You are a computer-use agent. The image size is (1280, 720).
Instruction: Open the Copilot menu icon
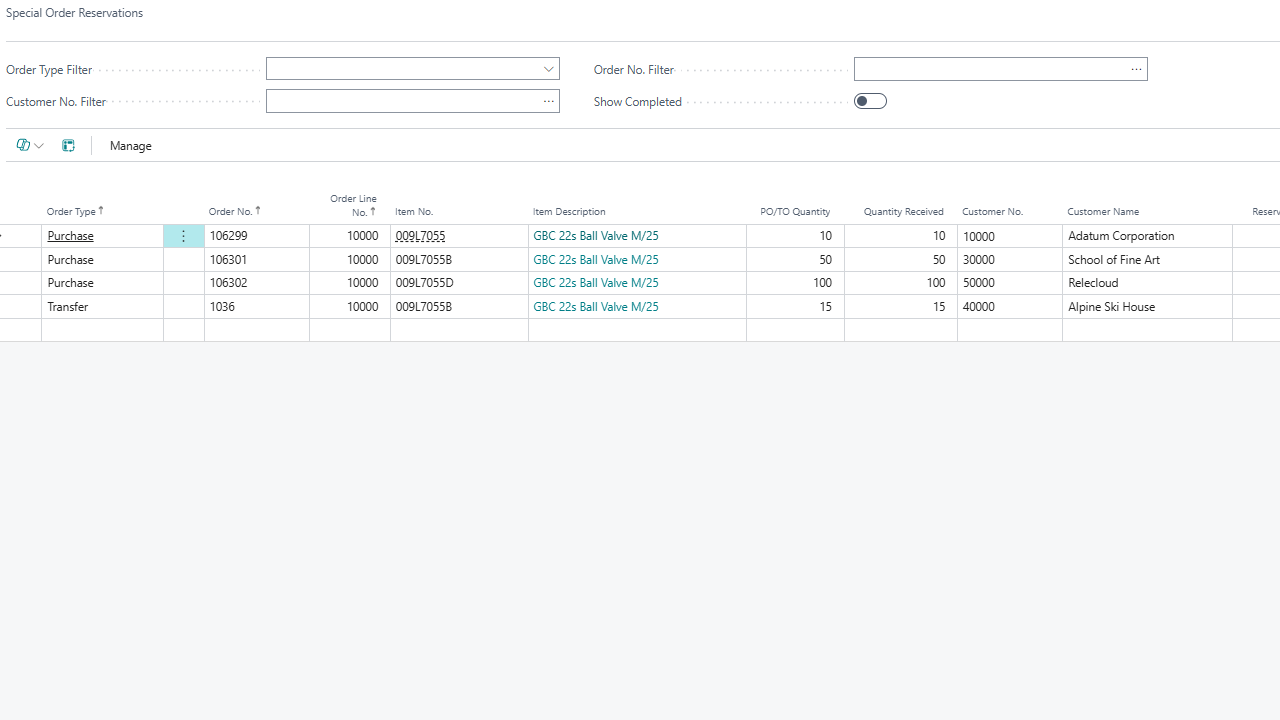[x=23, y=146]
